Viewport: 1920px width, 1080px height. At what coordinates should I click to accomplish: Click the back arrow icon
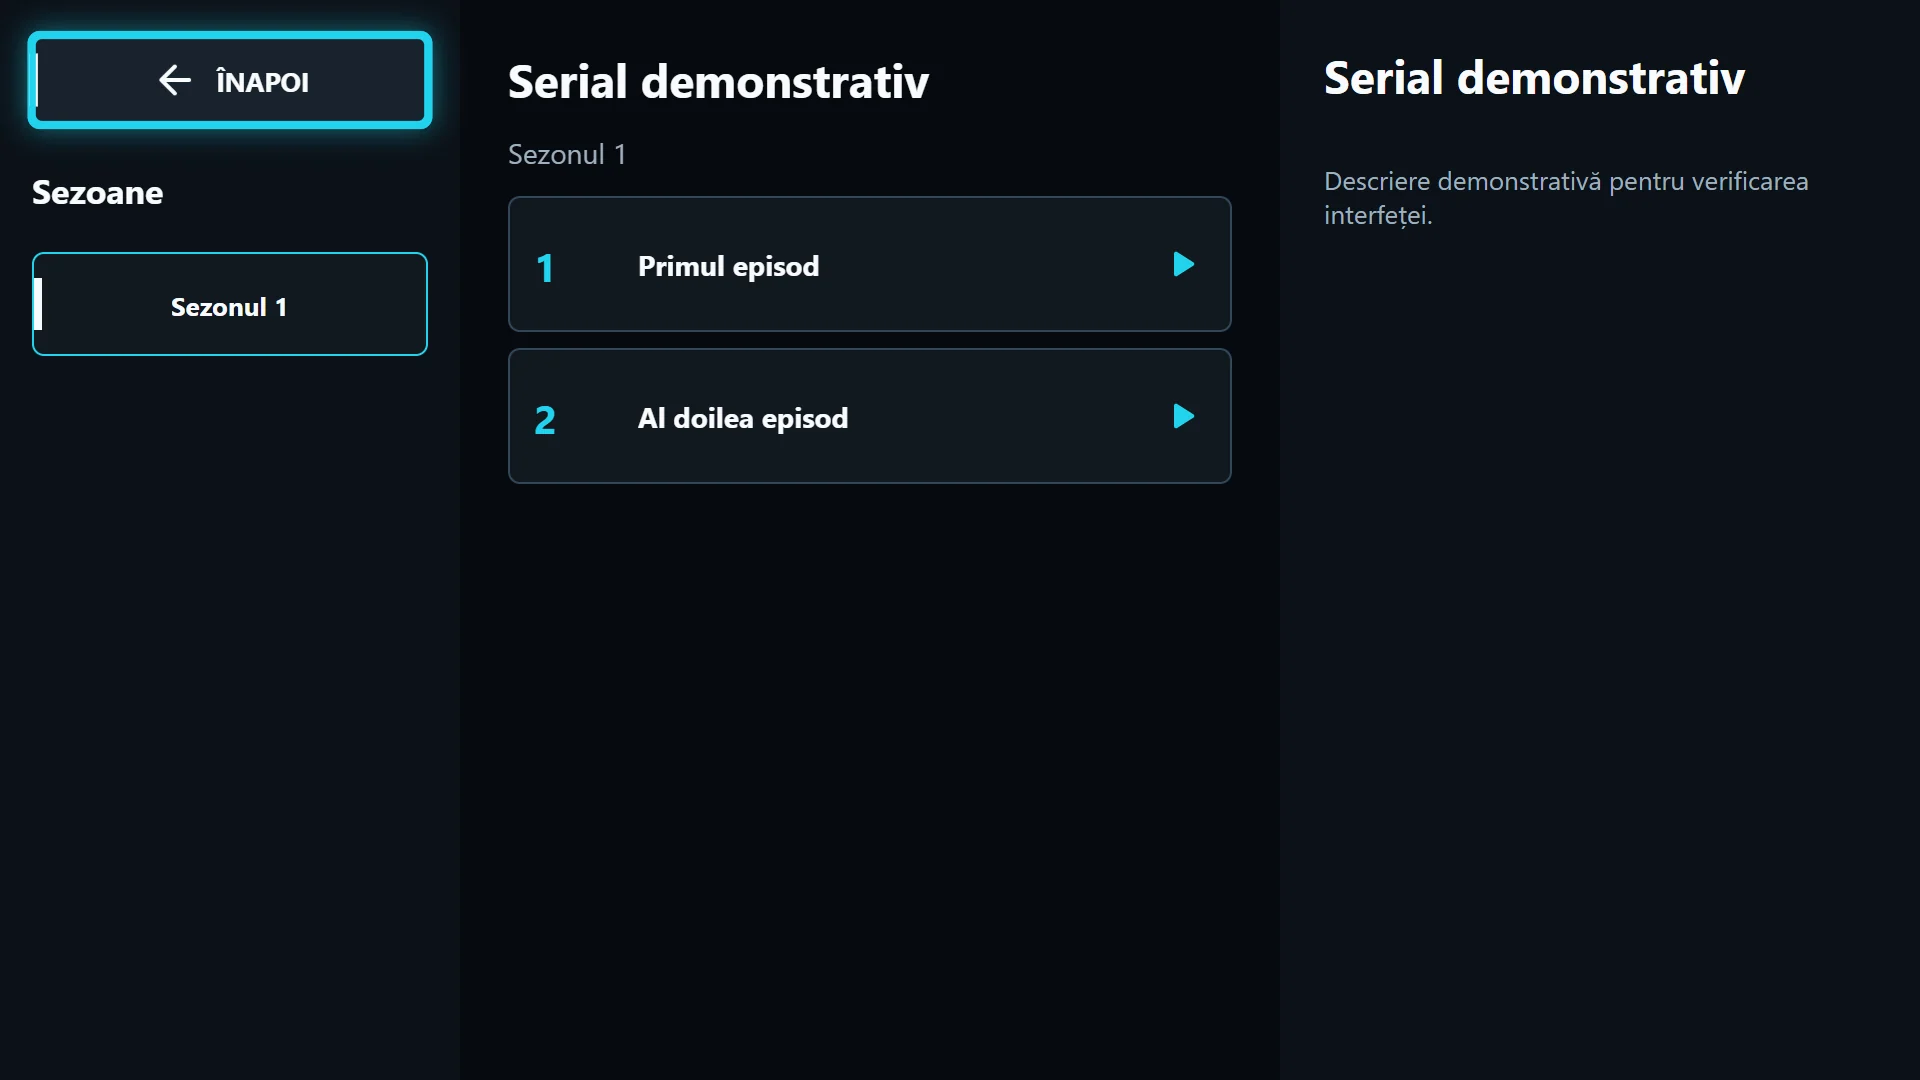(174, 80)
